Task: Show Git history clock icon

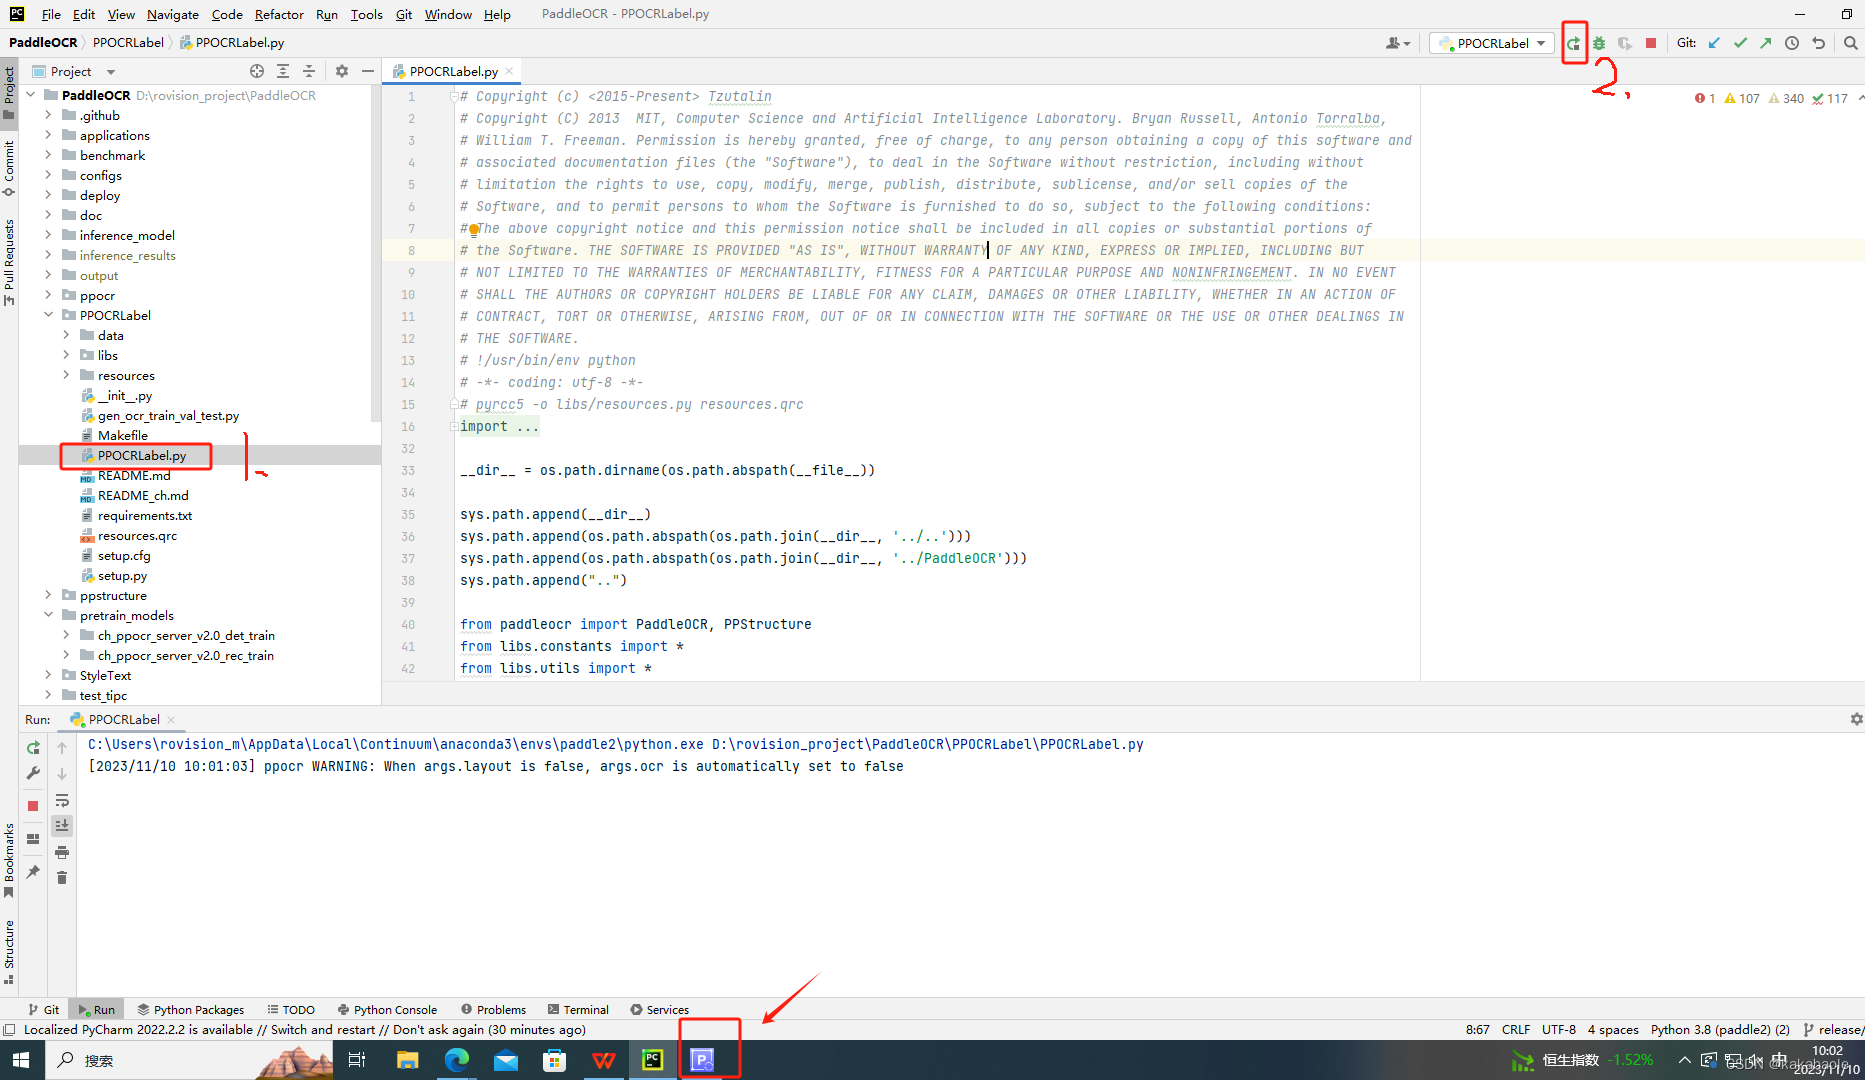Action: (1792, 43)
